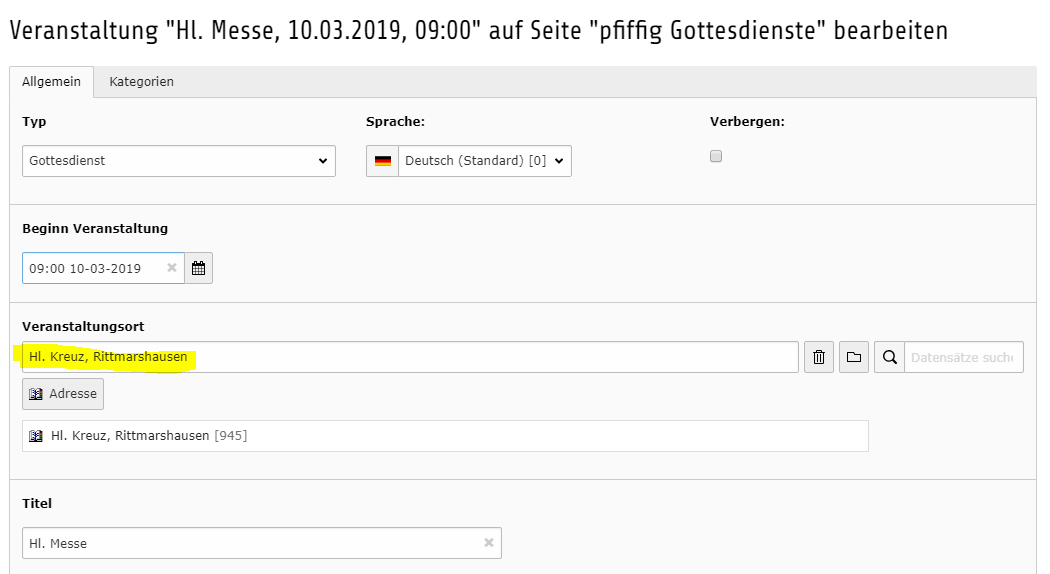
Task: Click the German flag language icon
Action: click(383, 161)
